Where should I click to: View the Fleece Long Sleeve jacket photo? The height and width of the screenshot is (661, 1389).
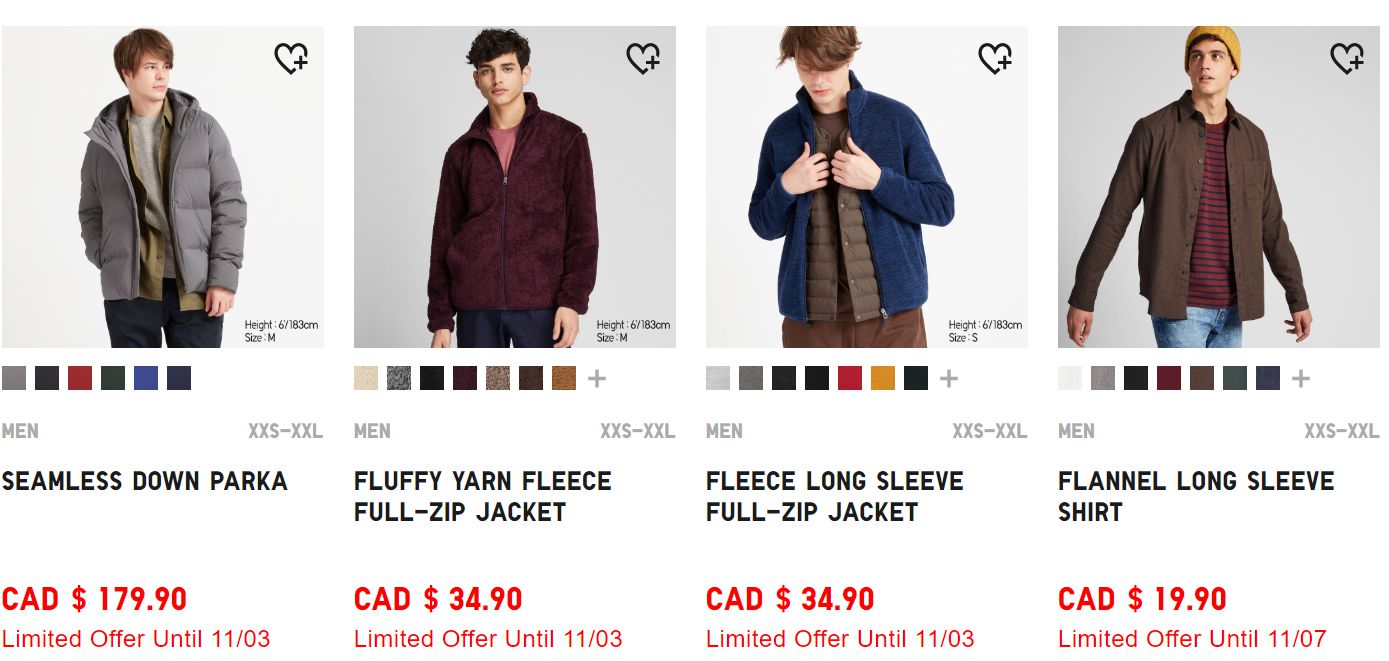866,187
